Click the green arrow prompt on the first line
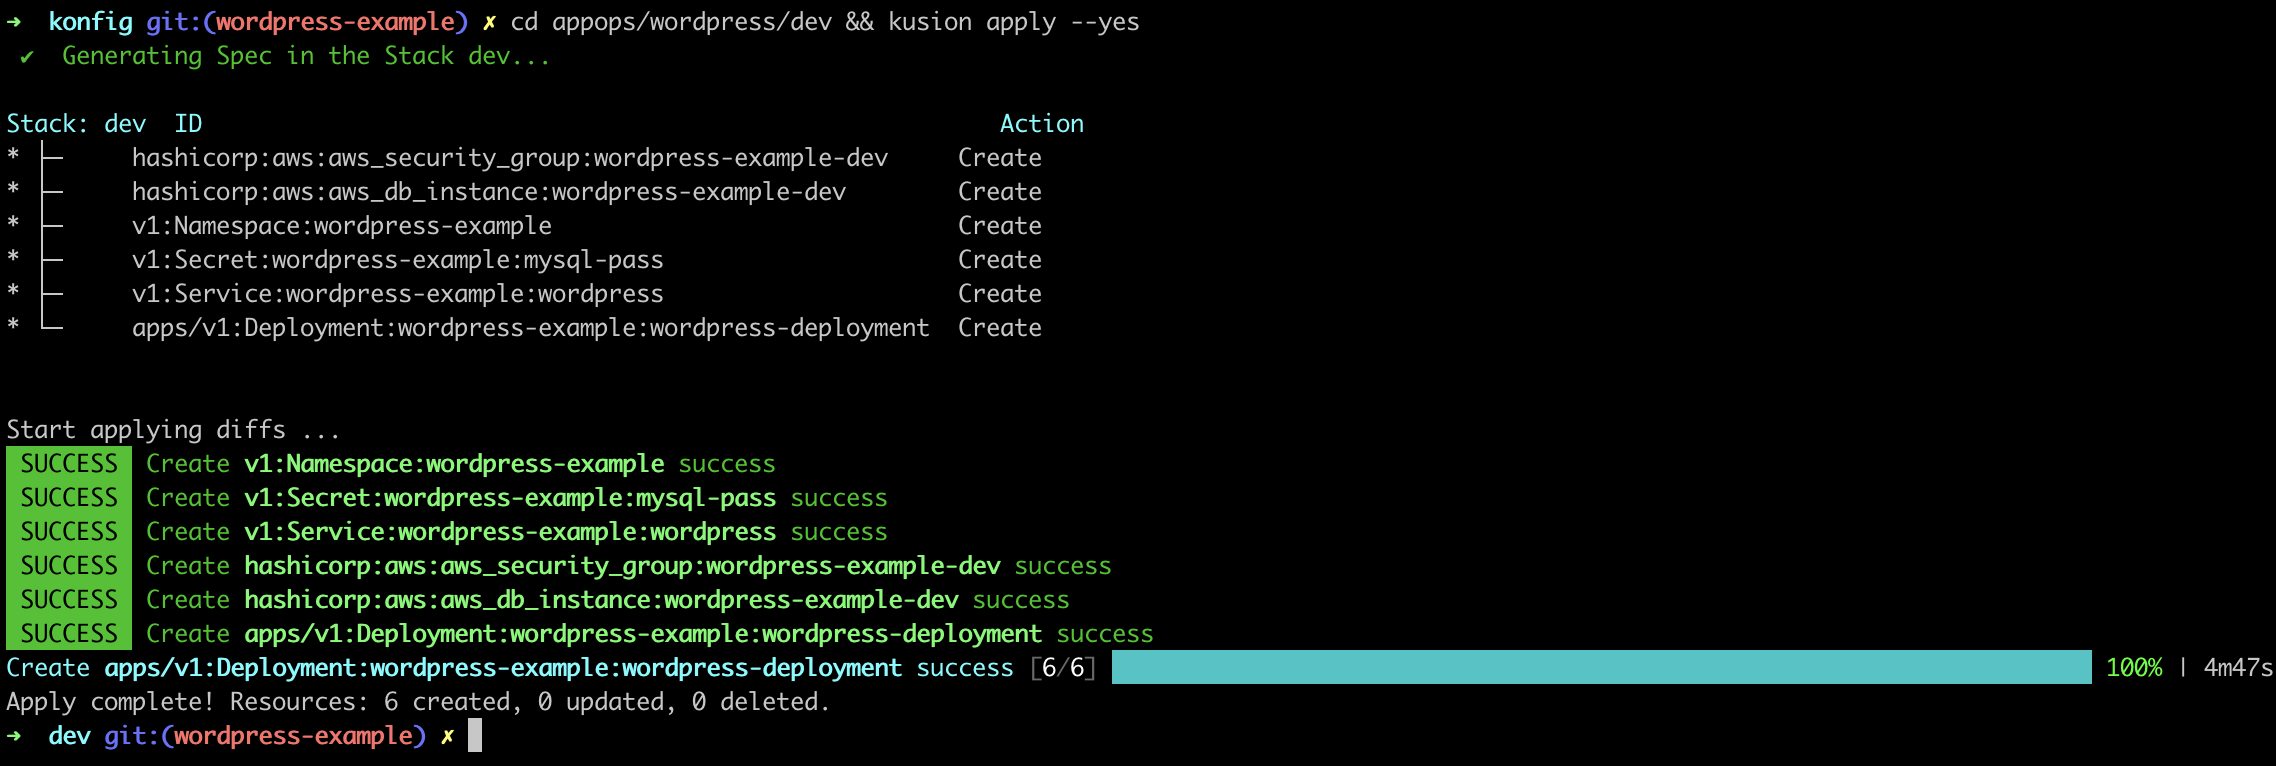This screenshot has width=2276, height=766. point(14,22)
